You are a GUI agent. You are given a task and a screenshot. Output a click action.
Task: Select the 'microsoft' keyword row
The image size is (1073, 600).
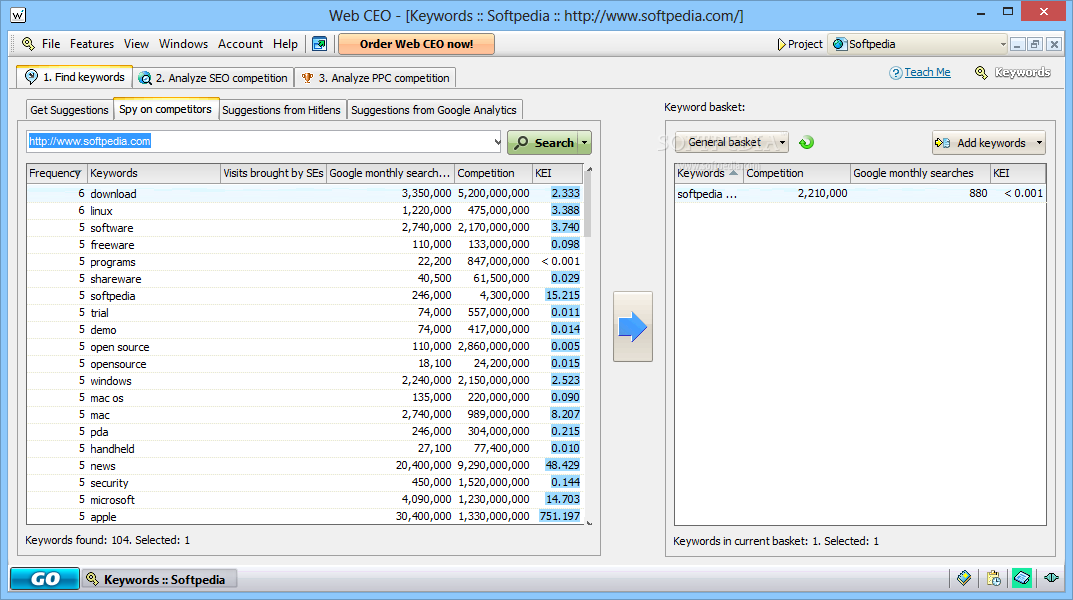coord(305,499)
